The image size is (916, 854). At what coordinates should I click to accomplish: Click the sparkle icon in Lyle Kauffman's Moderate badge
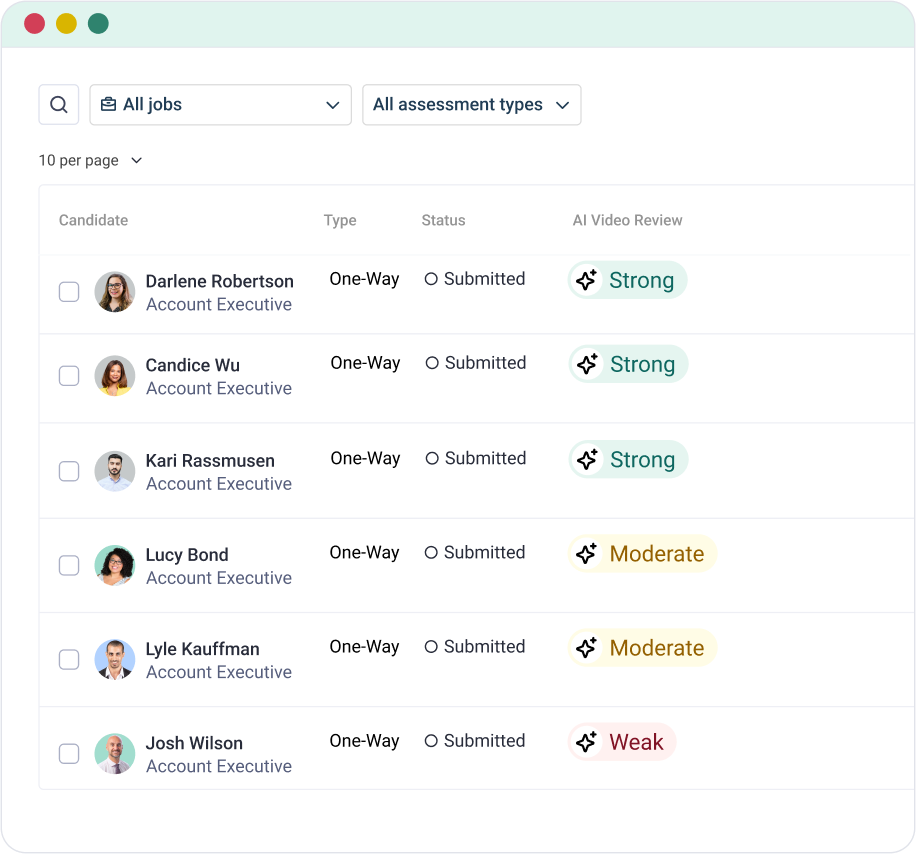(x=587, y=647)
